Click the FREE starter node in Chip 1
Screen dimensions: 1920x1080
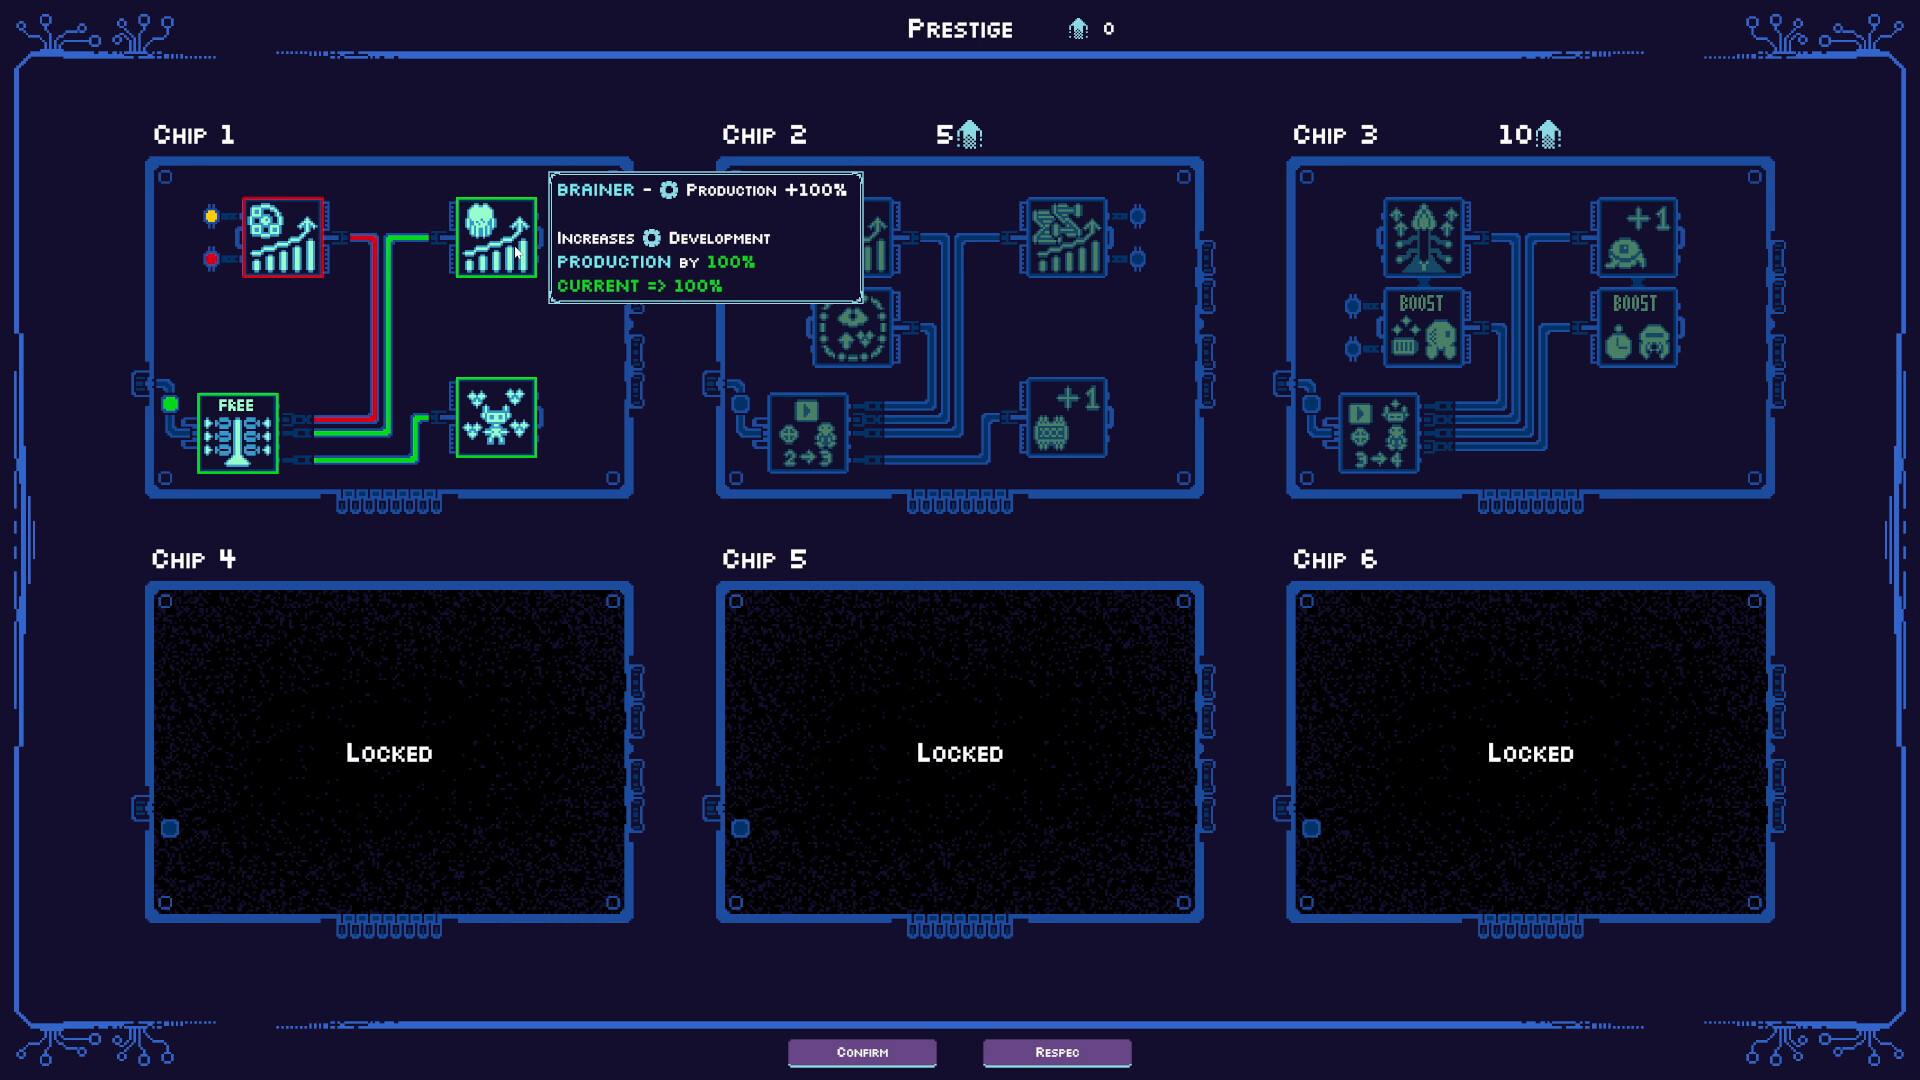(x=238, y=433)
